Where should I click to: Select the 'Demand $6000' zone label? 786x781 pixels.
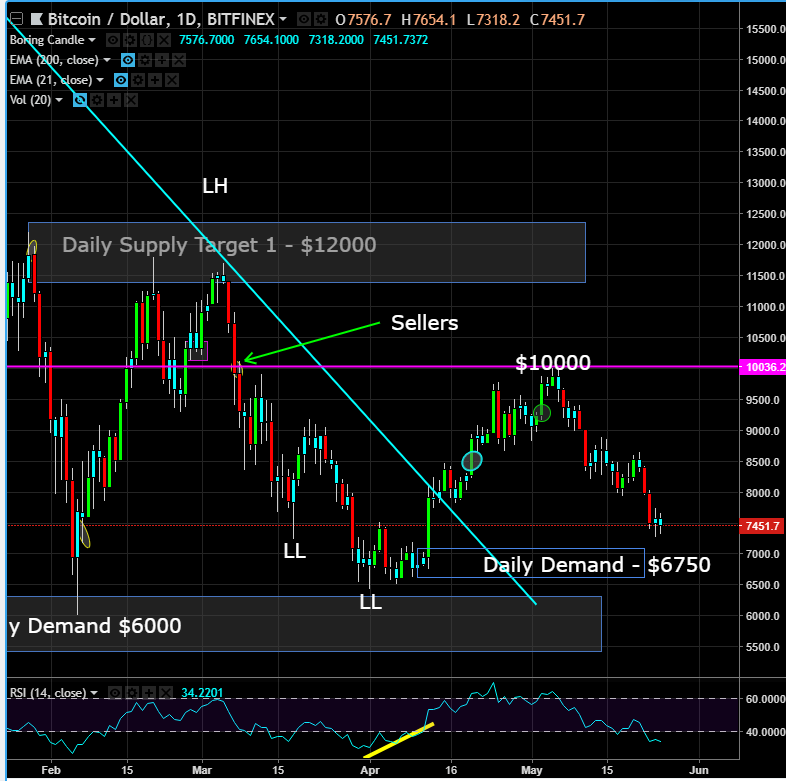pyautogui.click(x=104, y=626)
